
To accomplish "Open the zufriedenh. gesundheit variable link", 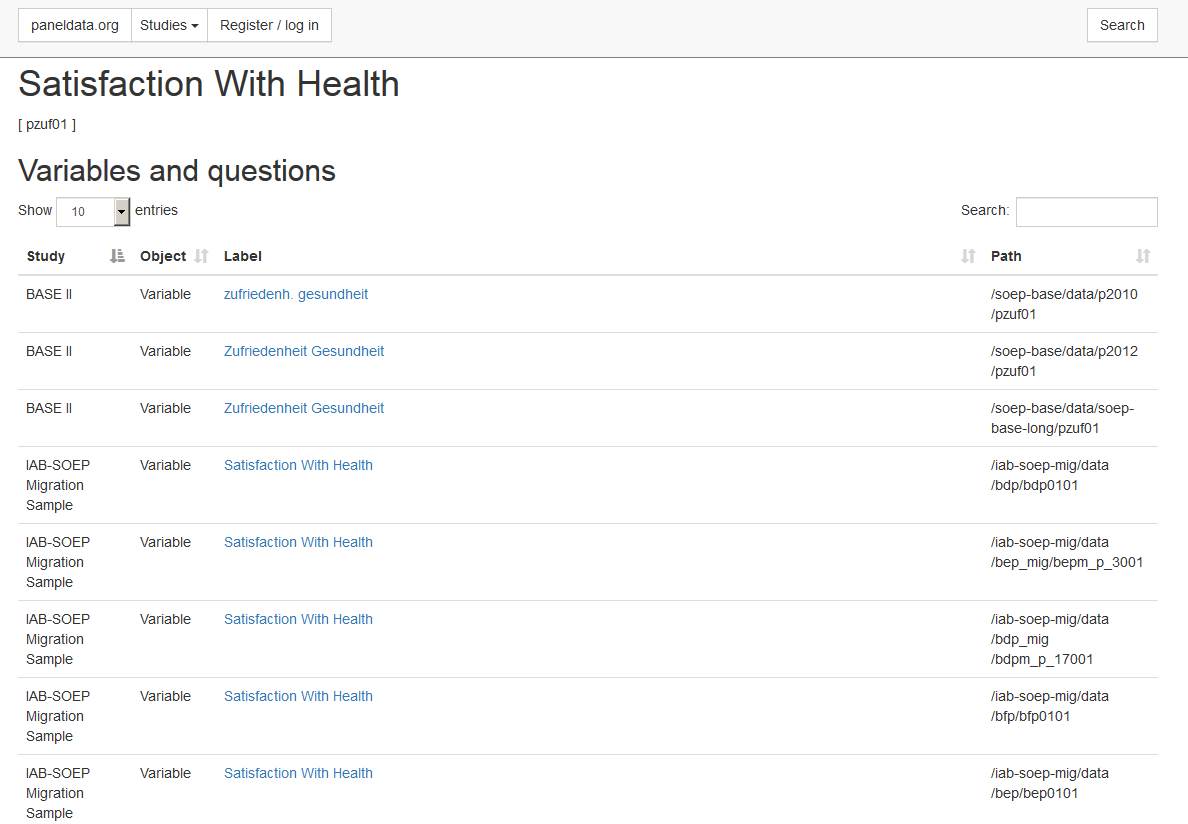I will (x=295, y=294).
